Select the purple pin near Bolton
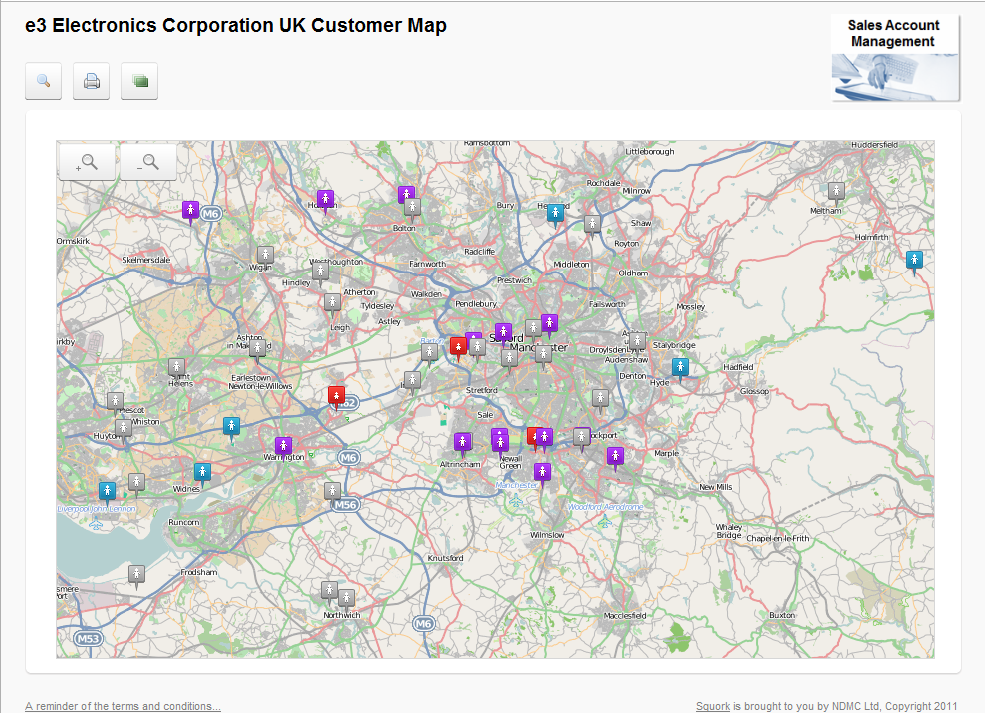This screenshot has height=713, width=985. [406, 195]
